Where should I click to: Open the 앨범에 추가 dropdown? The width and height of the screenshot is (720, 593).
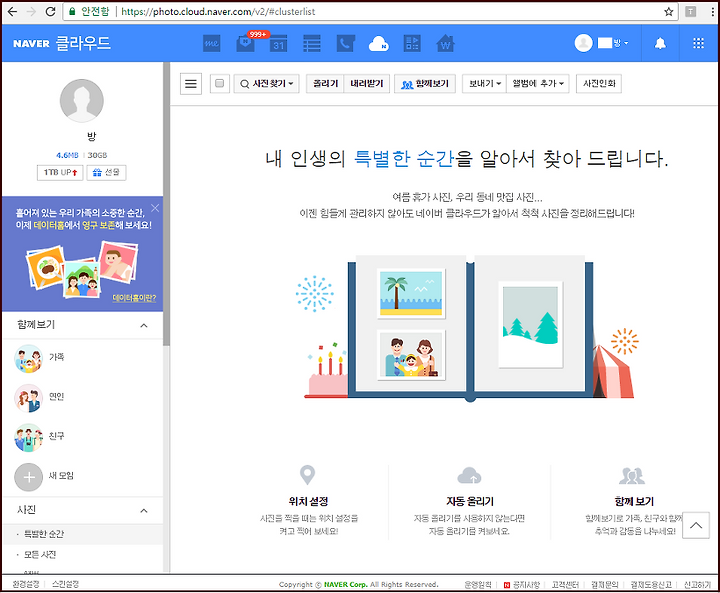point(538,84)
